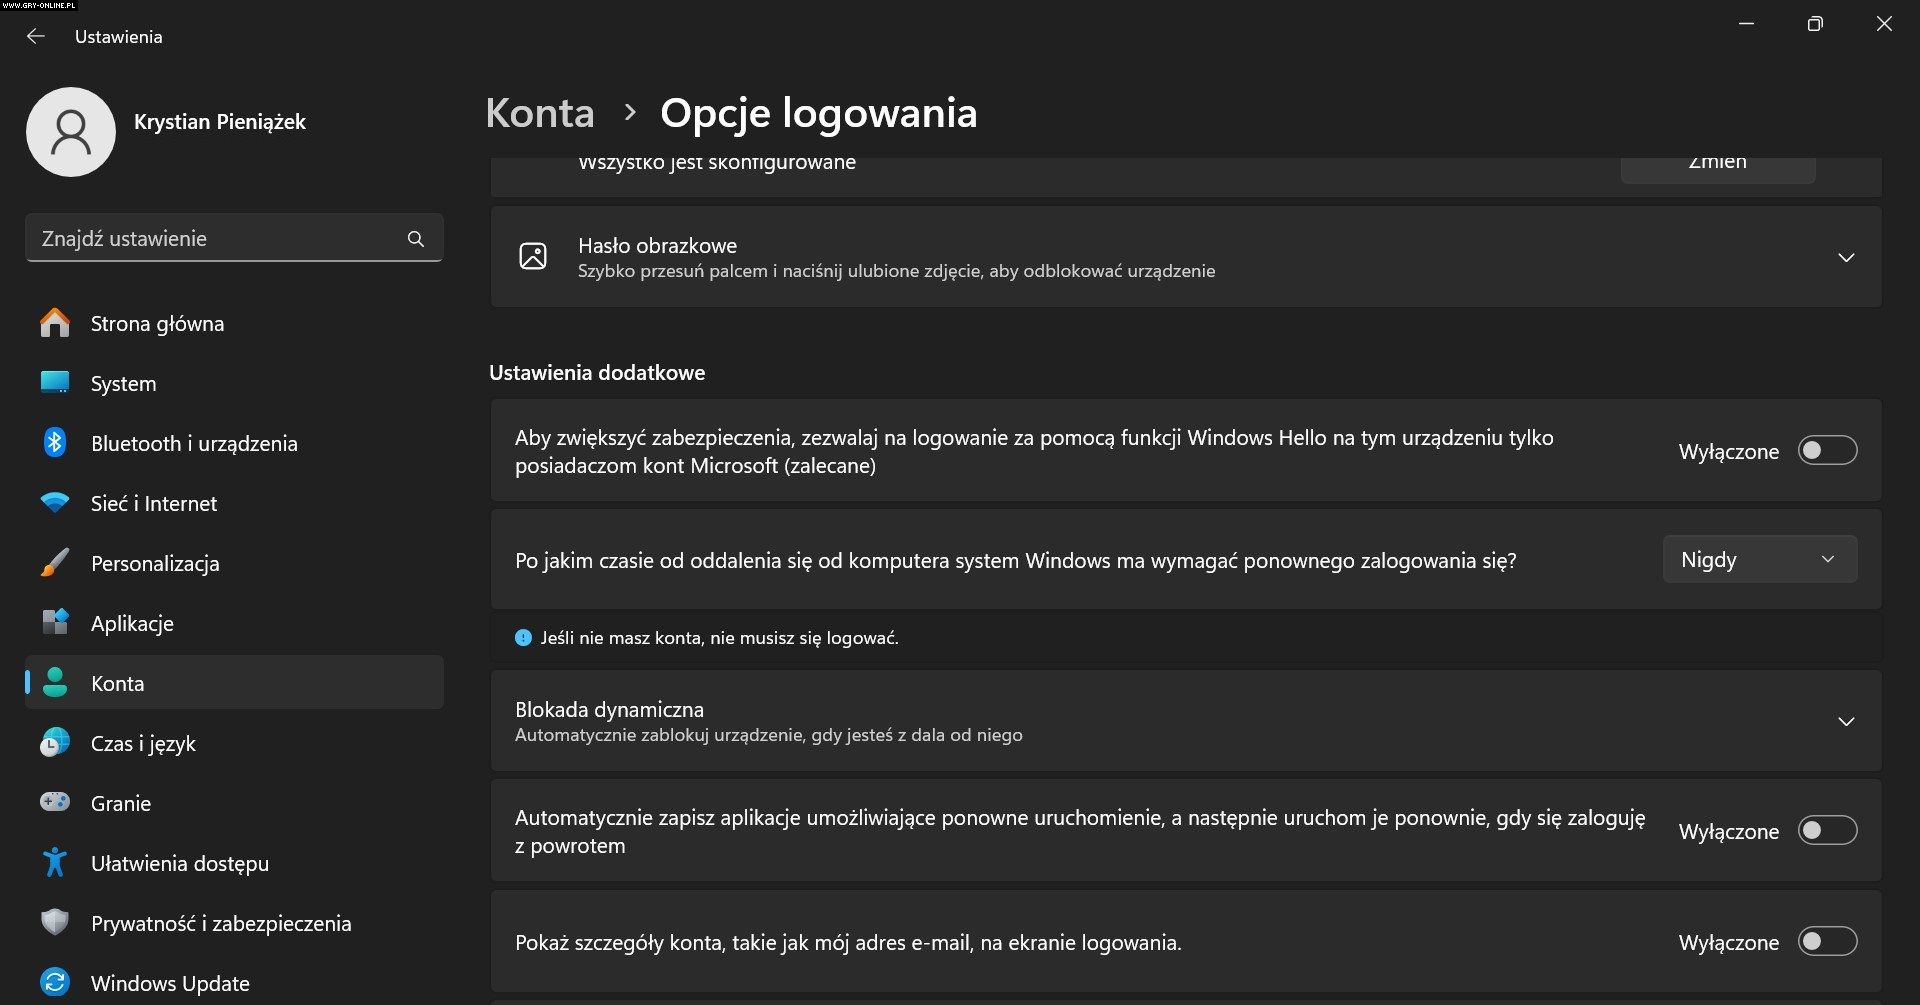Screen dimensions: 1920x1005
Task: Expand the Blokada dynamiczna section
Action: pos(1846,722)
